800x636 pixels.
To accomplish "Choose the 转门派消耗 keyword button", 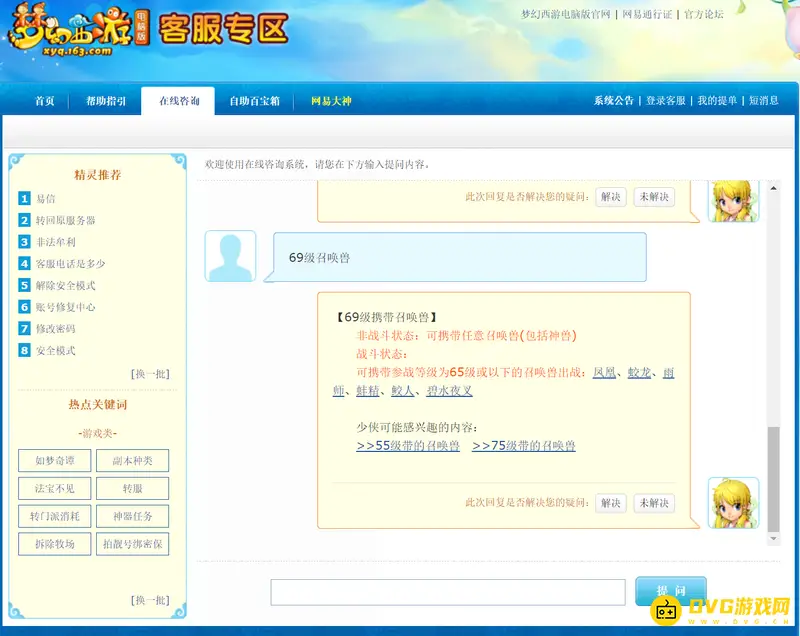I will click(55, 516).
